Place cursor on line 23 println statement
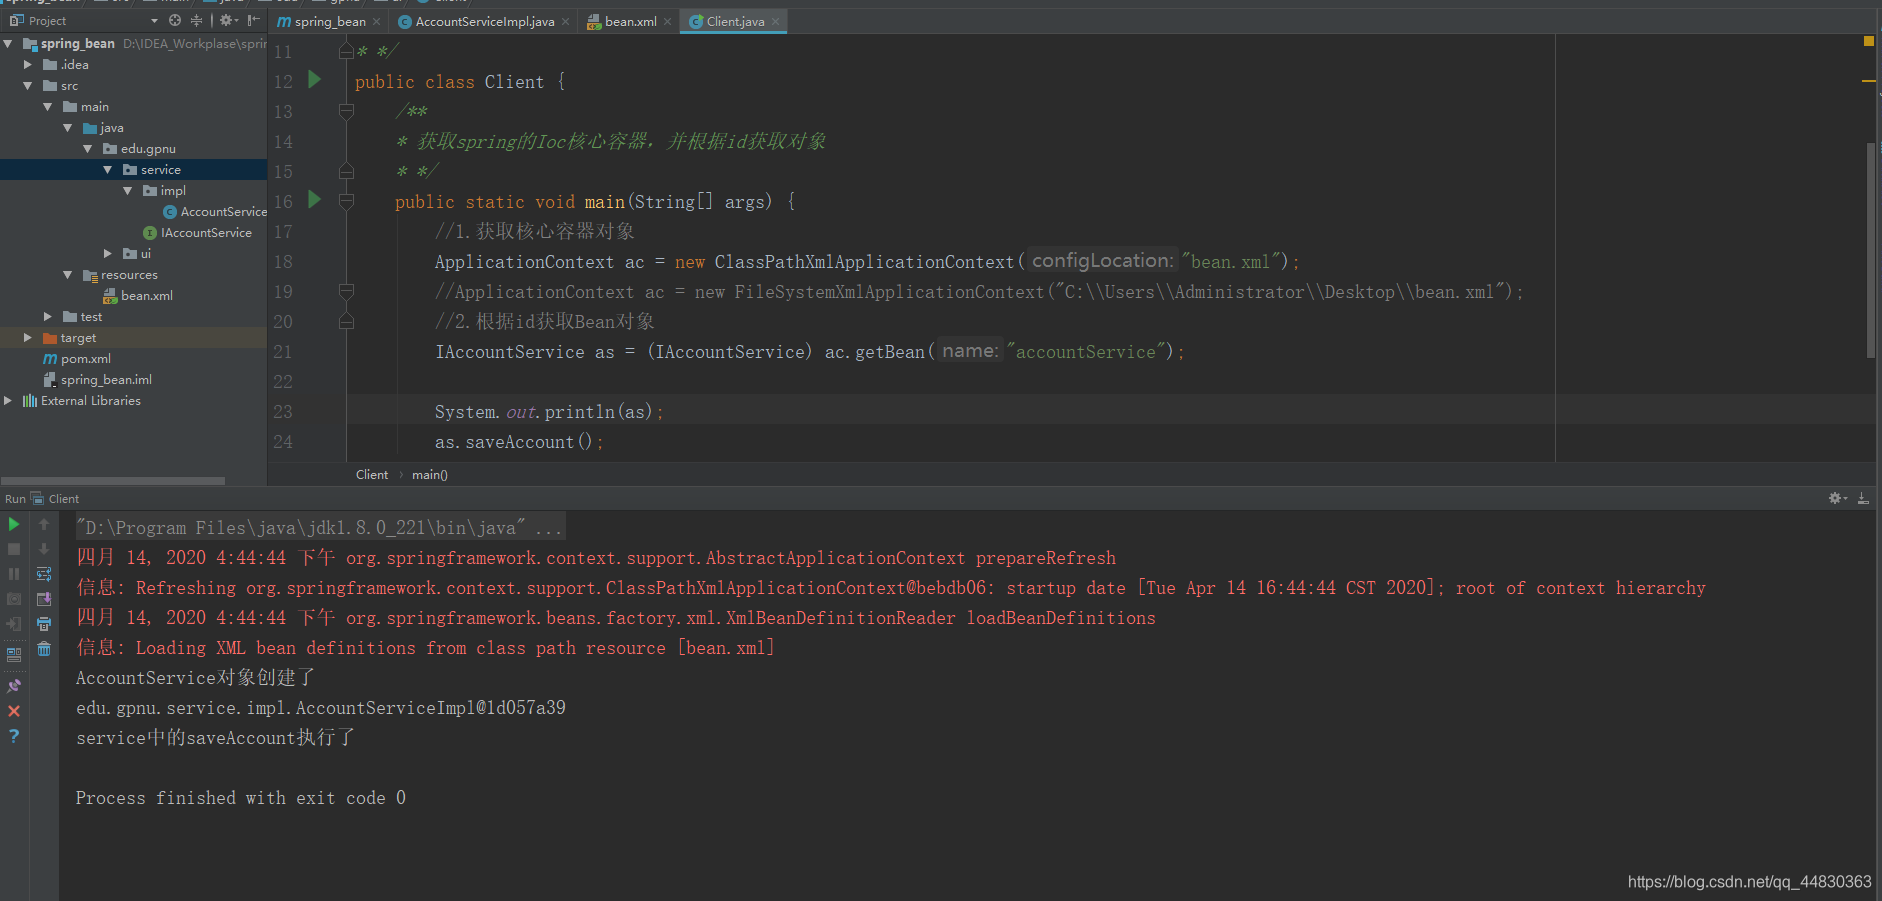The height and width of the screenshot is (901, 1882). 549,412
